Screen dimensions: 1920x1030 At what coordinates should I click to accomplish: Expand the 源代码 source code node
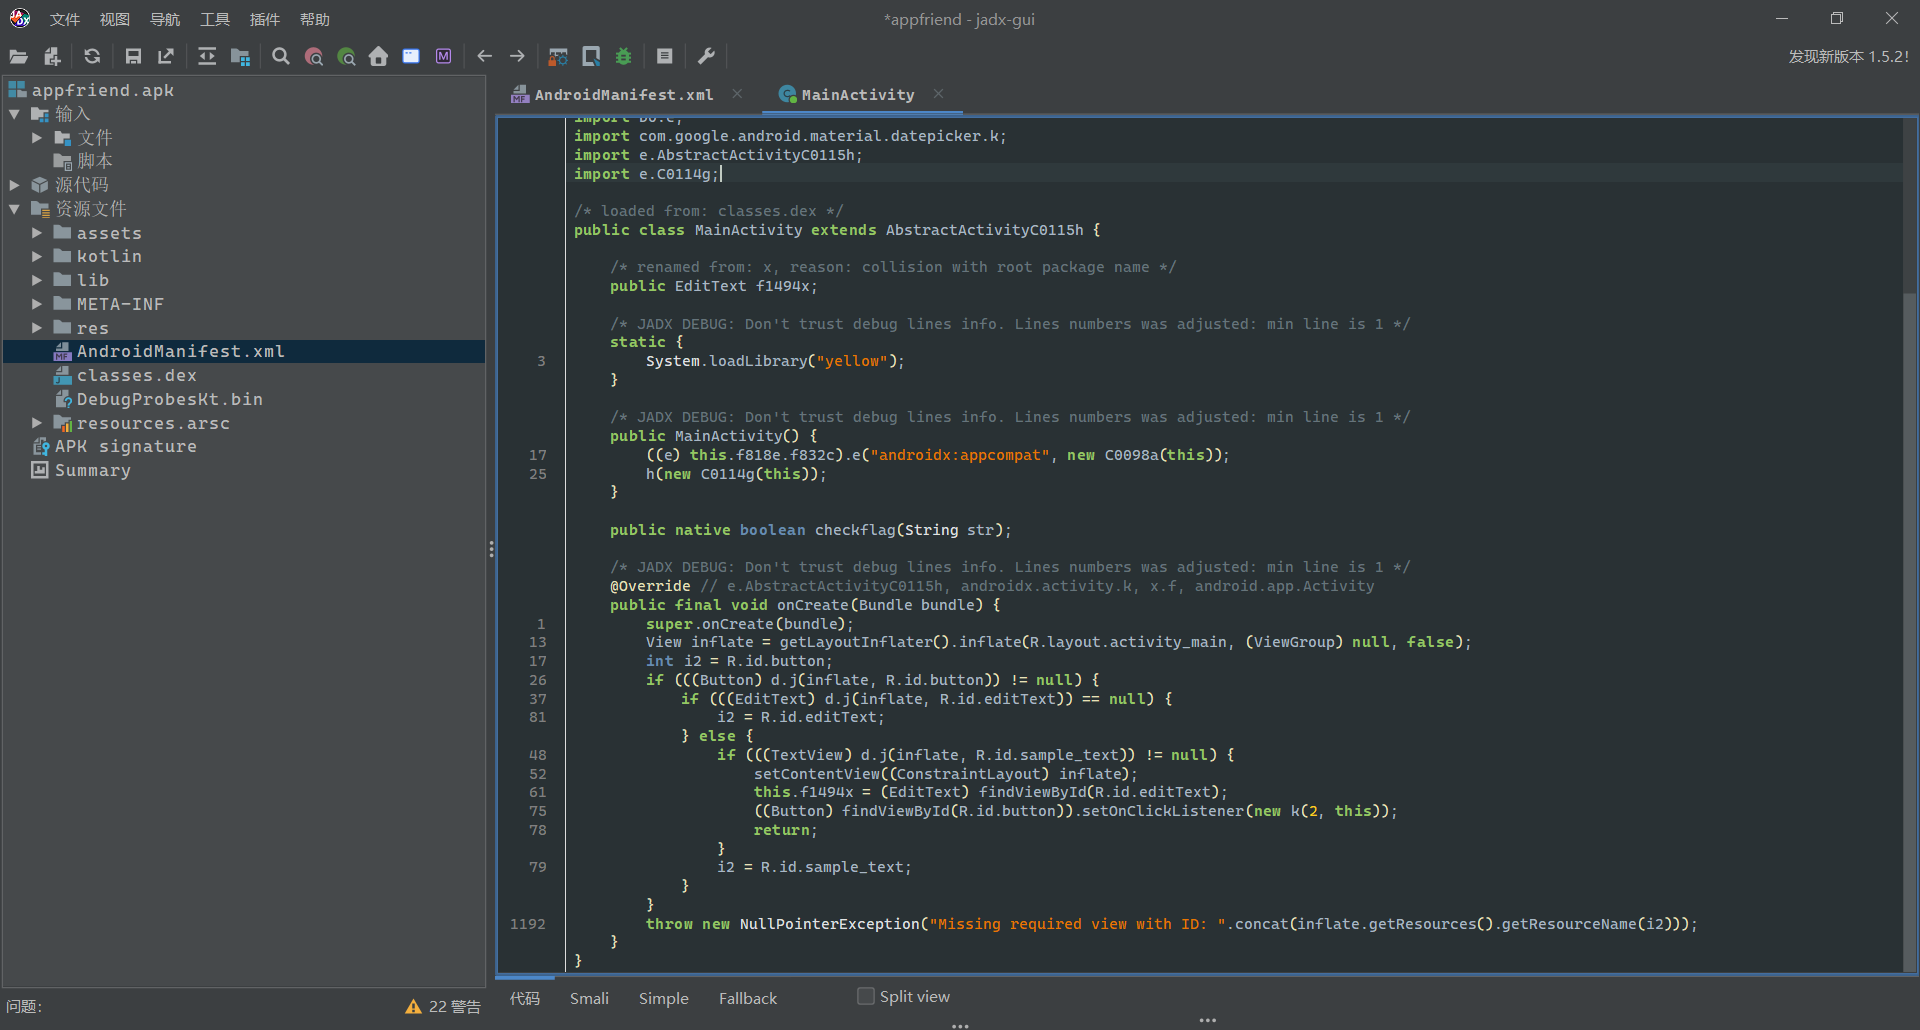(15, 185)
